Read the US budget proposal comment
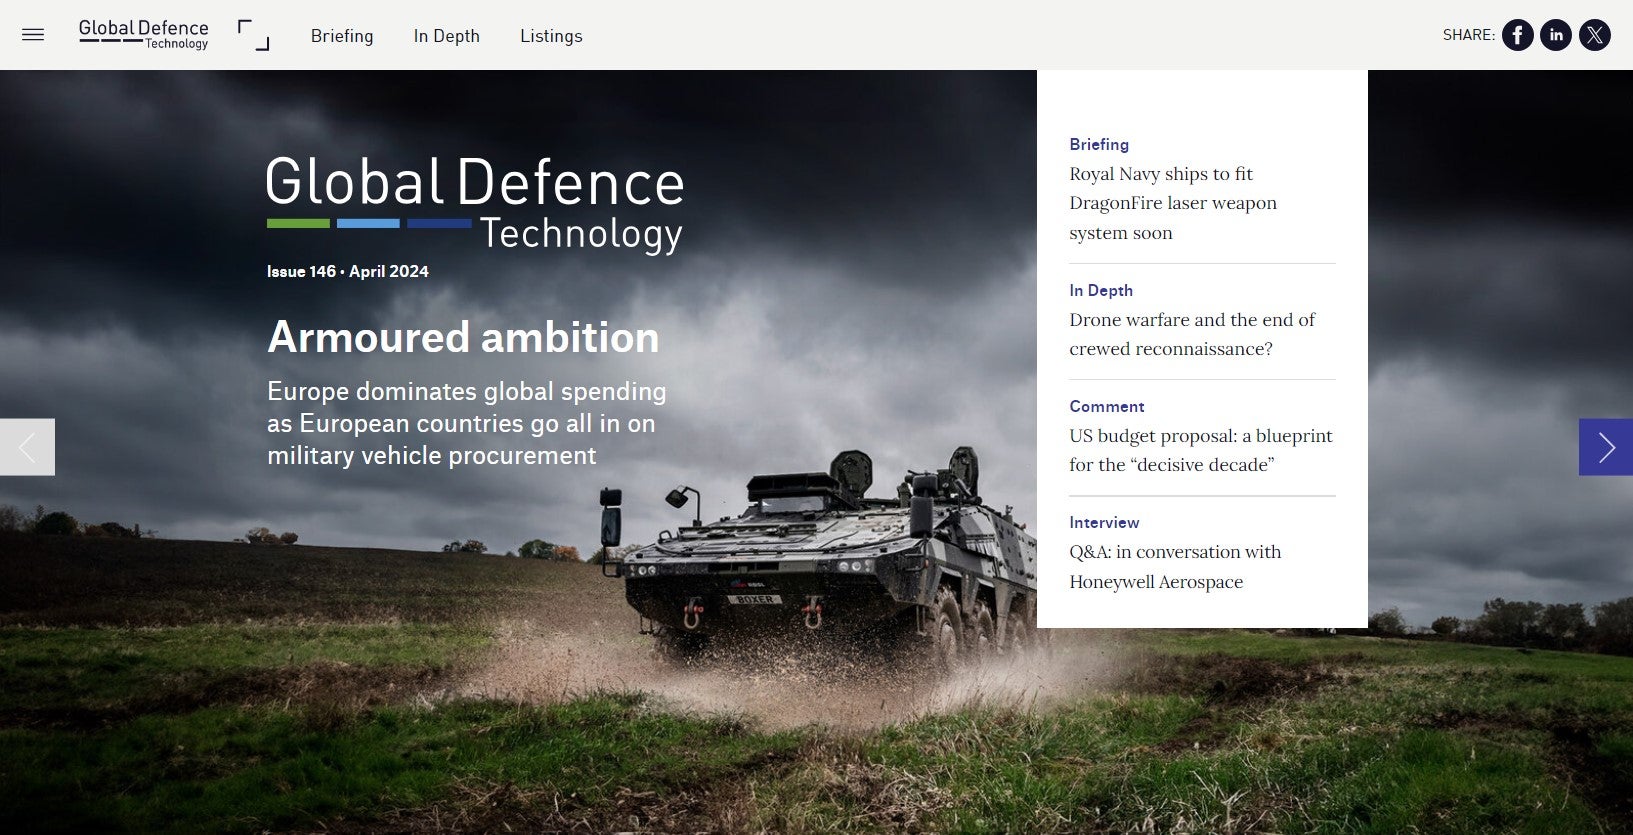Image resolution: width=1633 pixels, height=835 pixels. (1200, 450)
